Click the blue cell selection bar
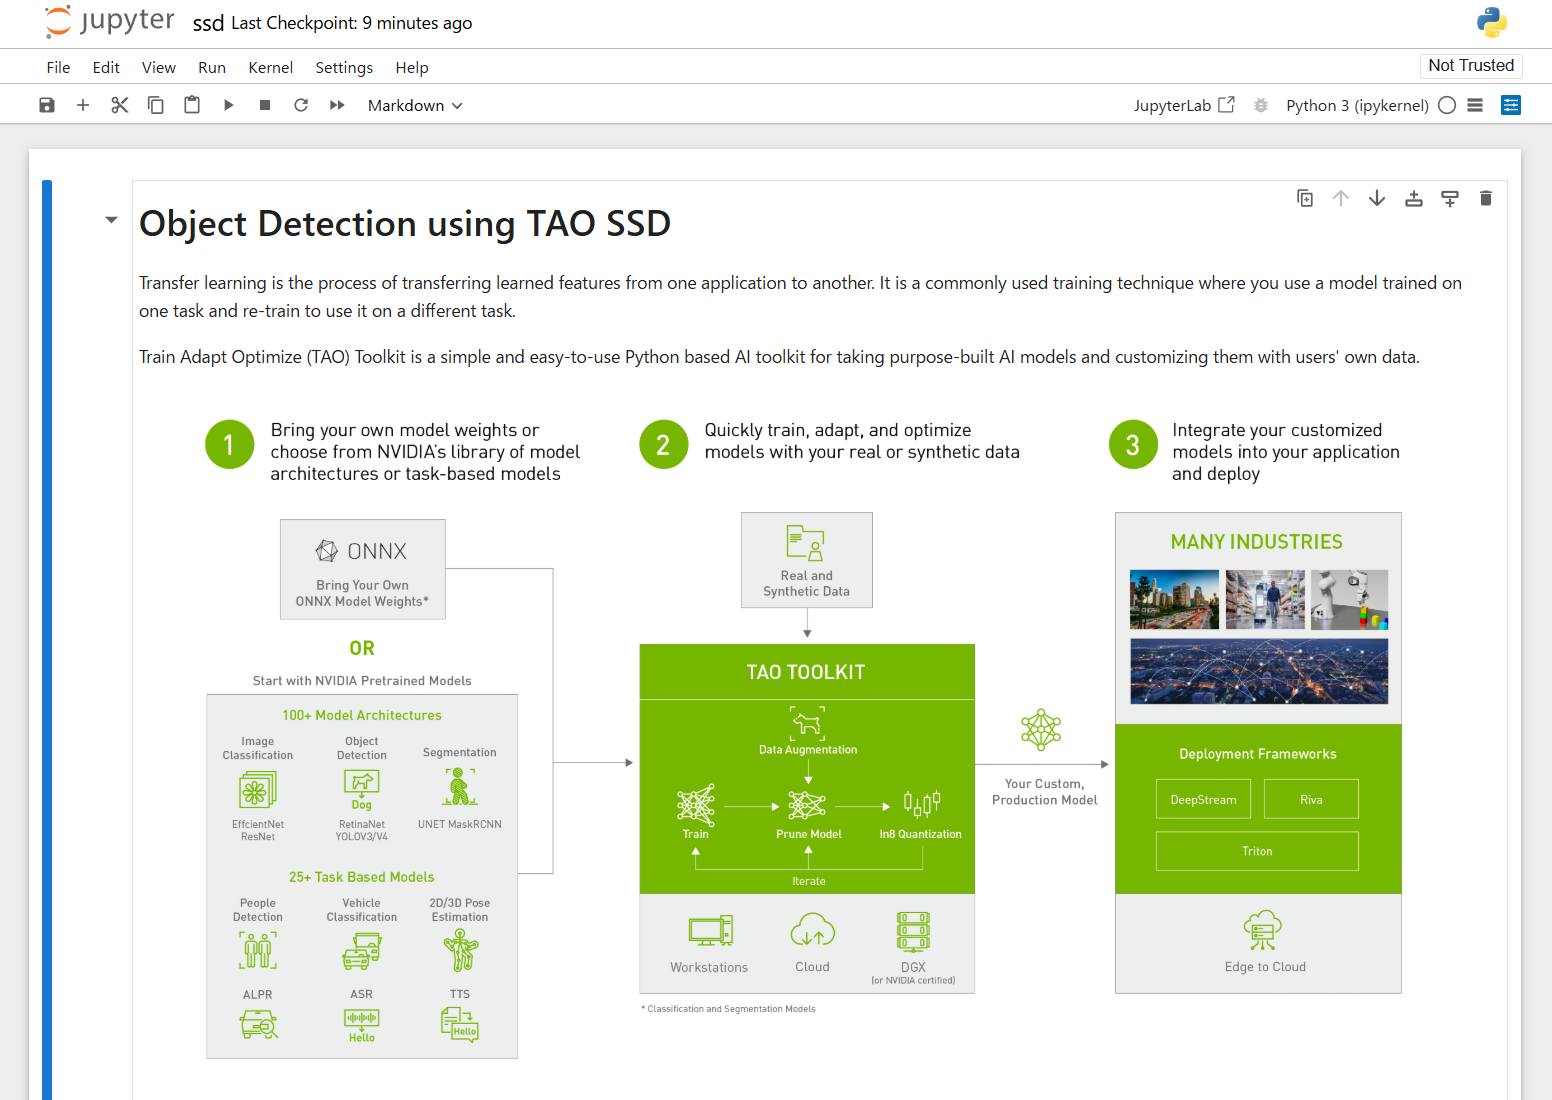Screen dimensions: 1552x1100 [47, 640]
